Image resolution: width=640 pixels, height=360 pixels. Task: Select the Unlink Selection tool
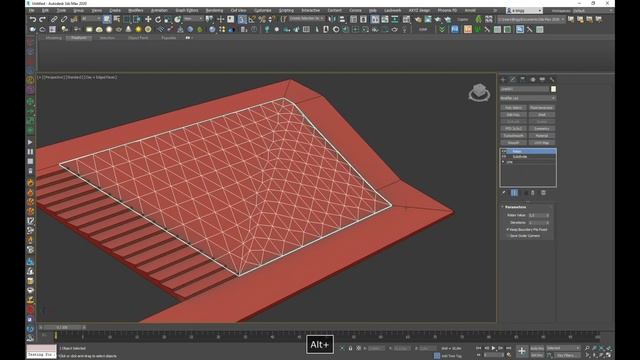tap(64, 19)
